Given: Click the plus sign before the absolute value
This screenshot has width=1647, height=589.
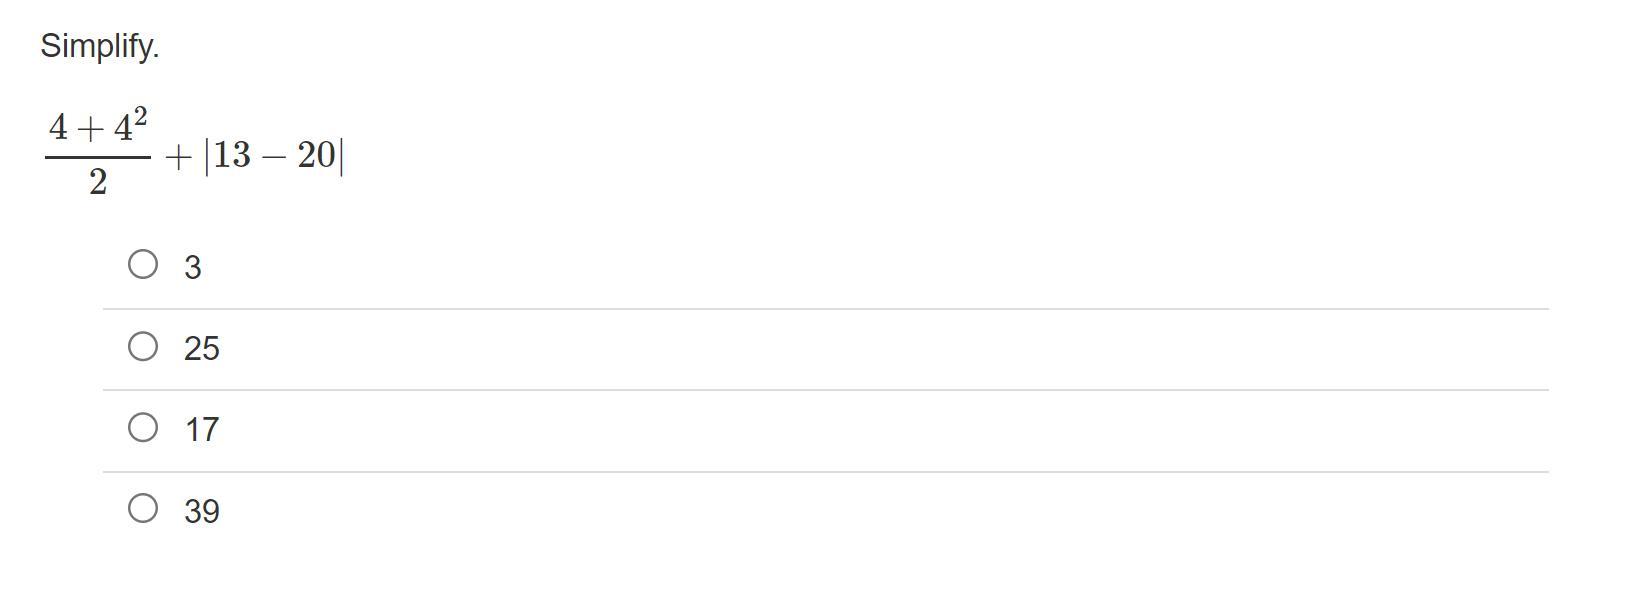Looking at the screenshot, I should 178,157.
